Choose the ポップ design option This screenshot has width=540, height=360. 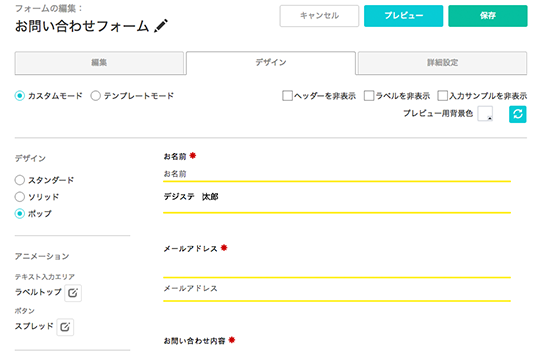pos(20,214)
